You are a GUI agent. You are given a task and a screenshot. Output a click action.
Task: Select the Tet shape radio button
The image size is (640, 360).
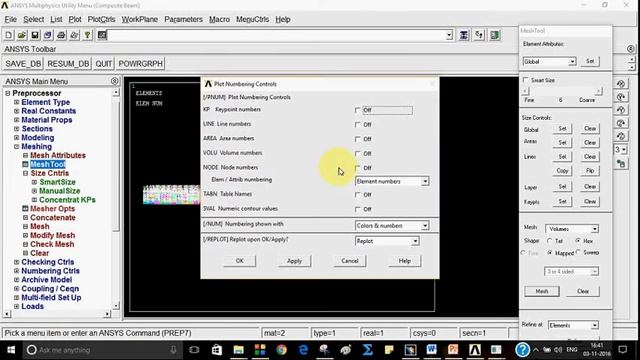pos(550,241)
